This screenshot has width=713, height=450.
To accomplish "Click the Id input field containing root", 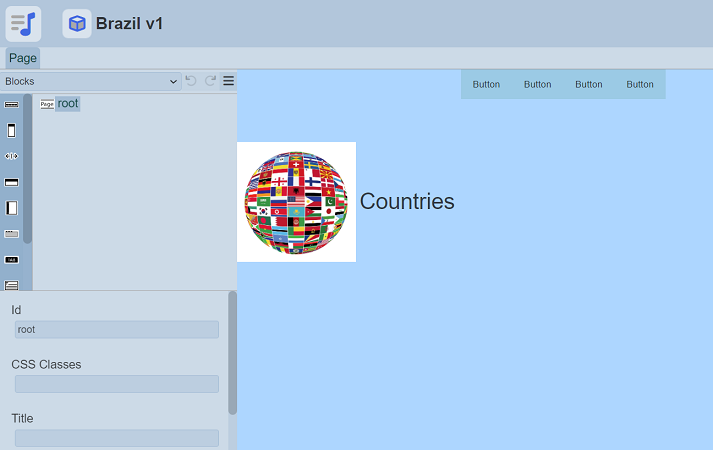I will tap(116, 330).
